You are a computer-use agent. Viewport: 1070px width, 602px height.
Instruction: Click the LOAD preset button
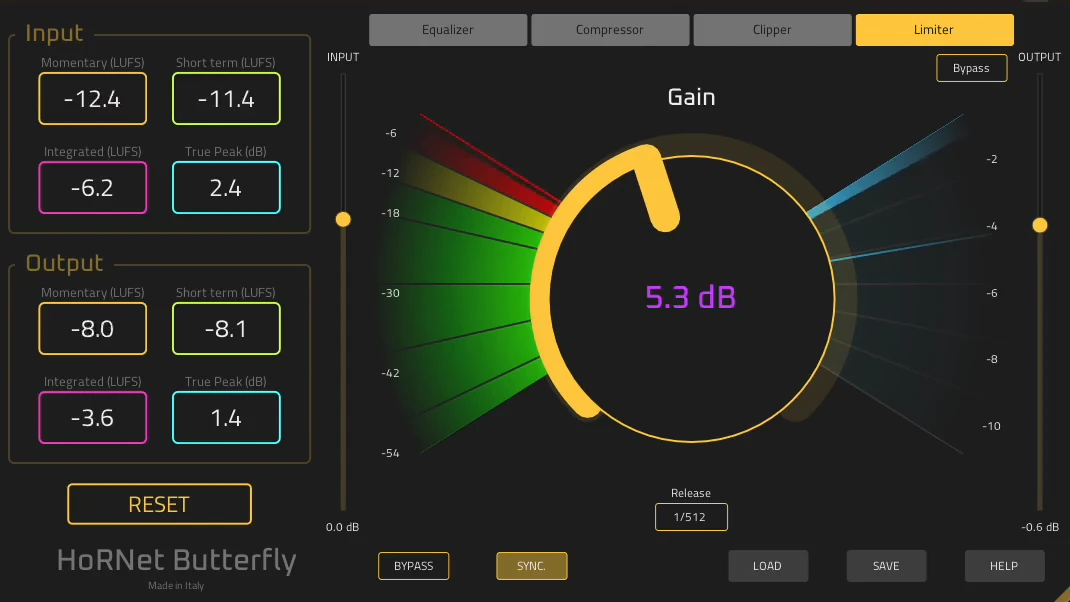click(x=768, y=566)
